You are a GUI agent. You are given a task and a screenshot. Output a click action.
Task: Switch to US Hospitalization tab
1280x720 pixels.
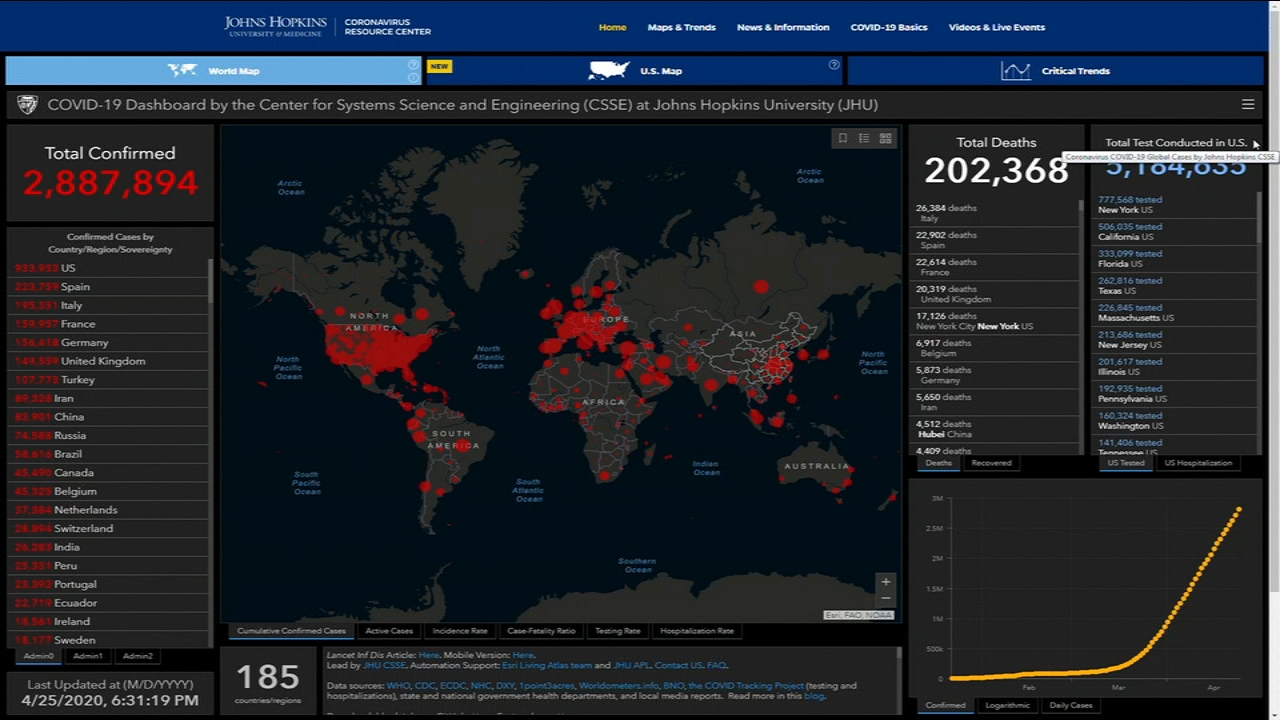[1198, 463]
